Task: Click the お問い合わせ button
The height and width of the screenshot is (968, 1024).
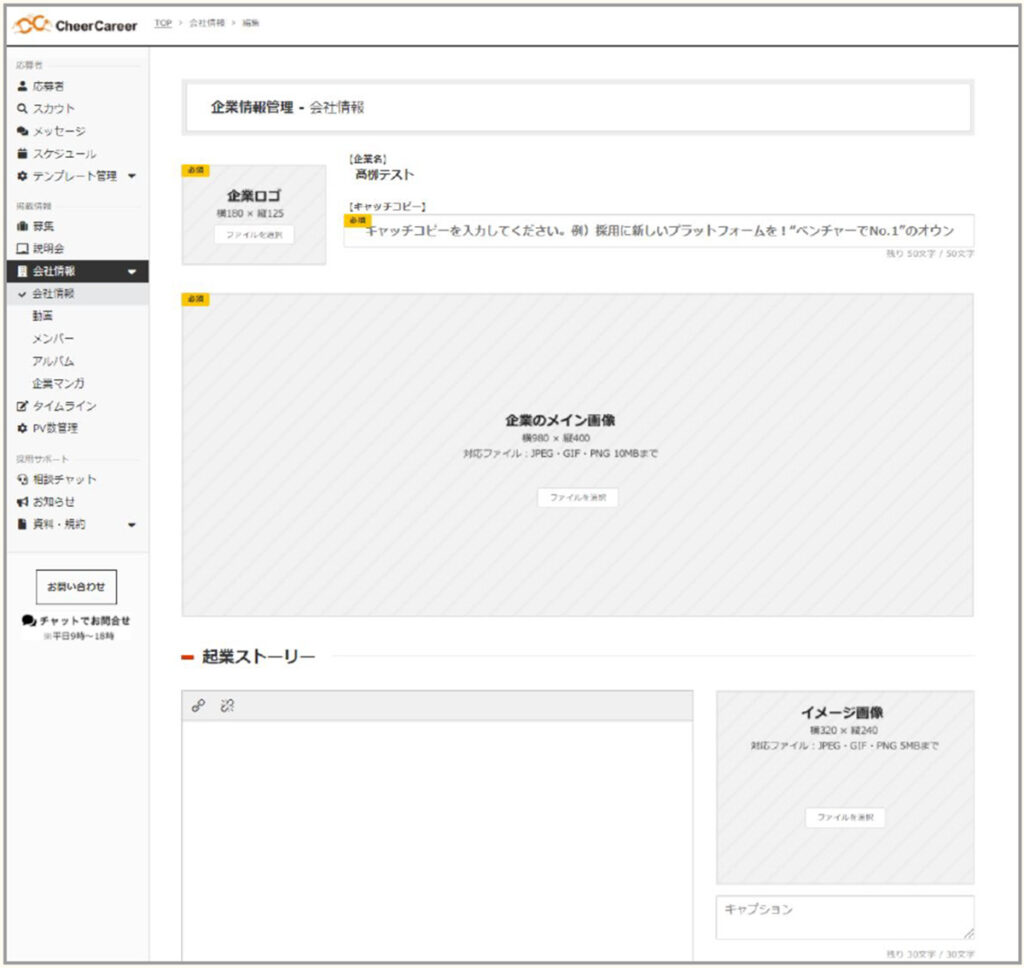Action: coord(76,587)
